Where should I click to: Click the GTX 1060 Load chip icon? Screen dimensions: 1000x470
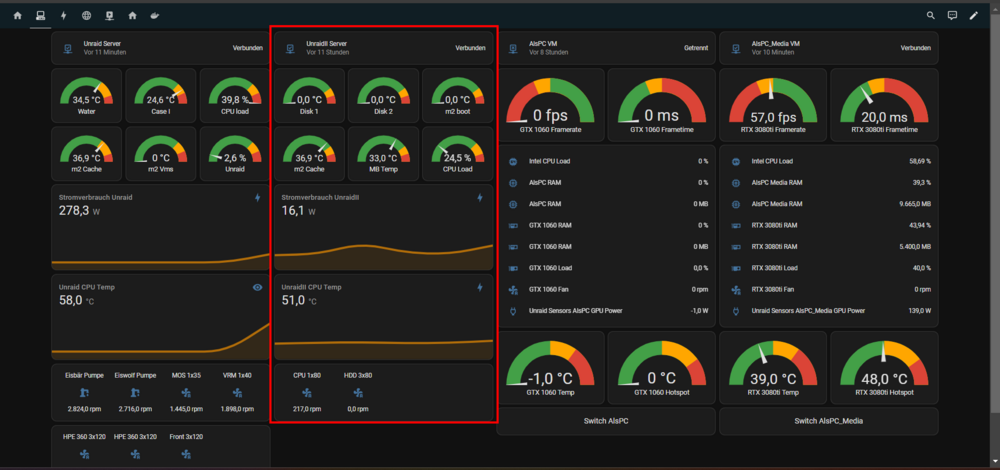[x=512, y=268]
